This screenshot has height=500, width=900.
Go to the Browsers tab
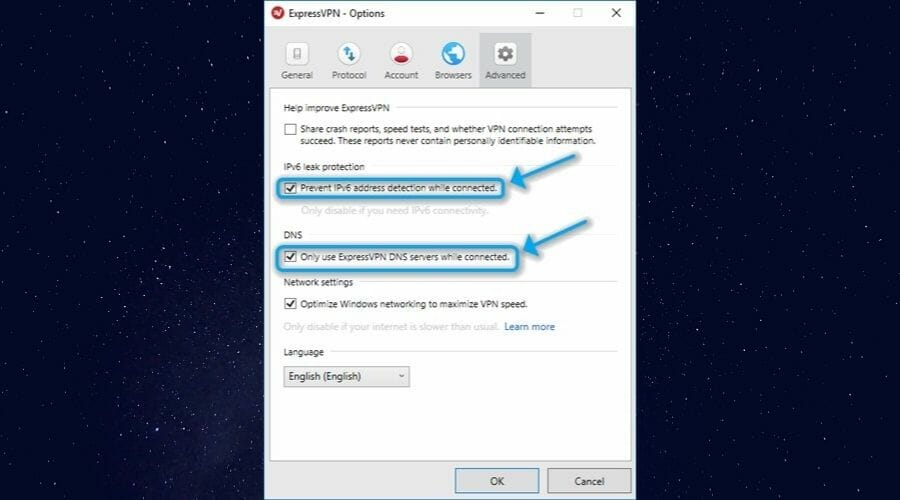[x=453, y=60]
